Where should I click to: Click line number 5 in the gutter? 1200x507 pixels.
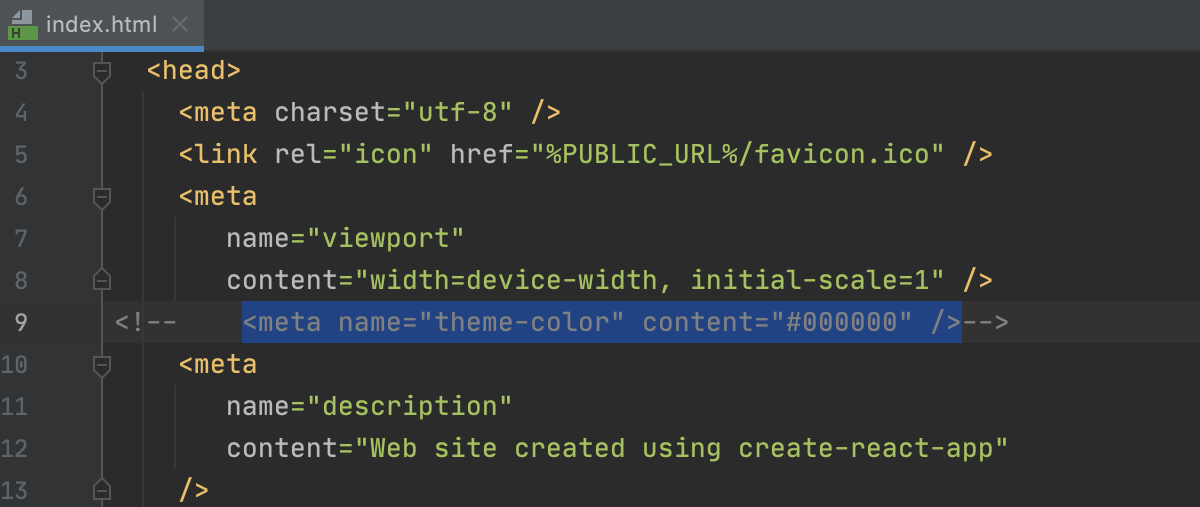[x=21, y=155]
